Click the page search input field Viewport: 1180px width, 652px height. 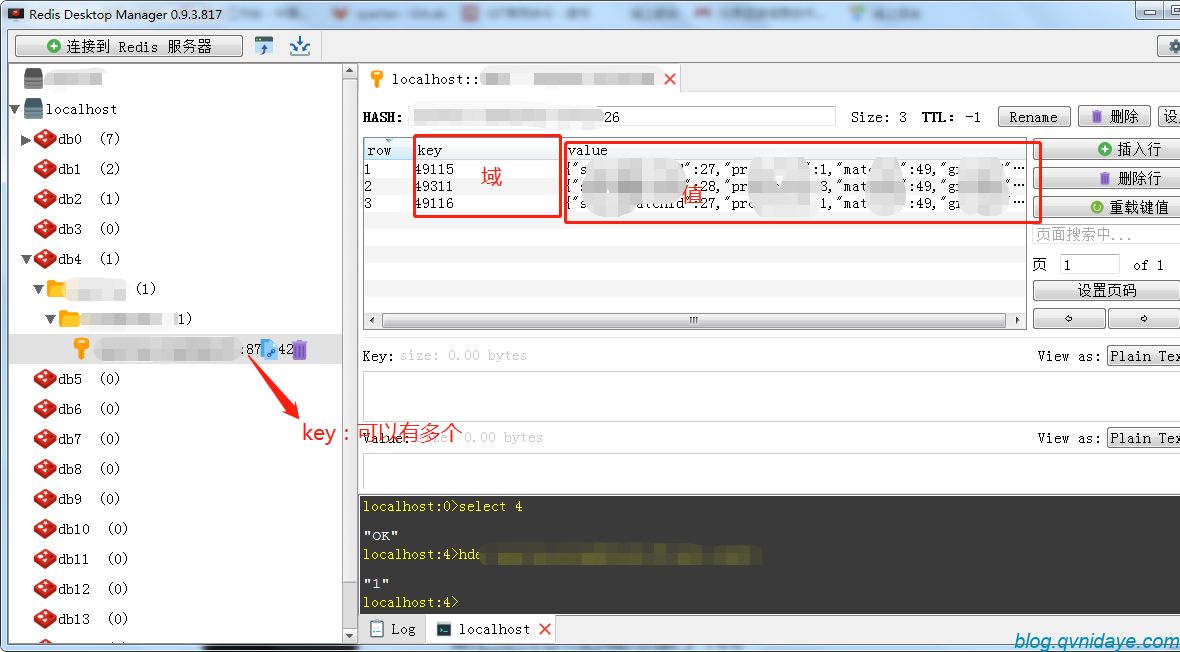pos(1106,234)
